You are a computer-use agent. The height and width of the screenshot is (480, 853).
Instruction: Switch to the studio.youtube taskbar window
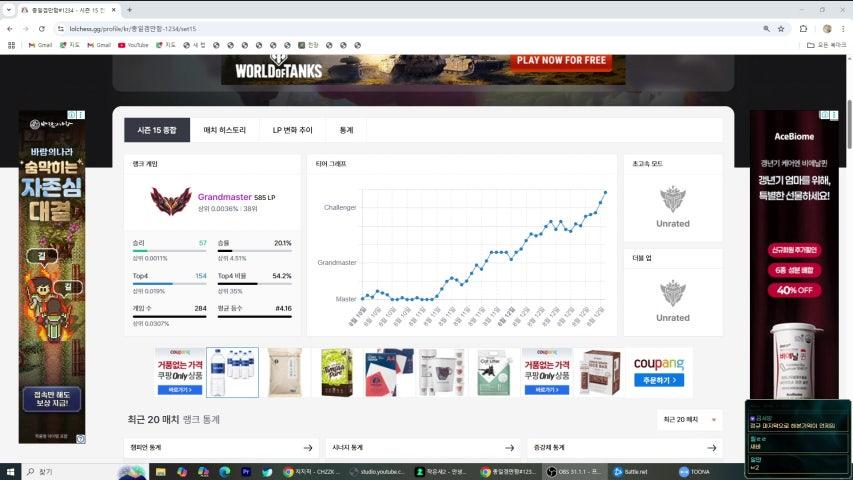pos(378,472)
